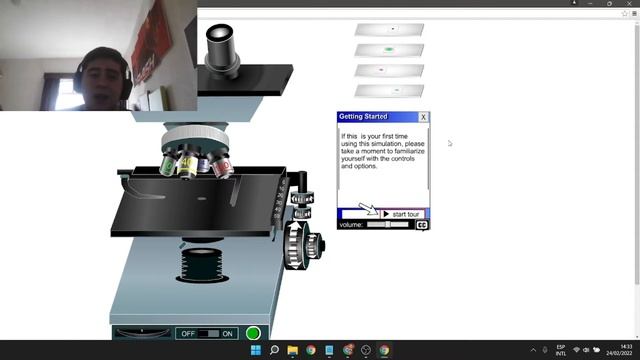The image size is (640, 360).
Task: Open Wi-Fi network settings in tray
Action: pos(576,350)
